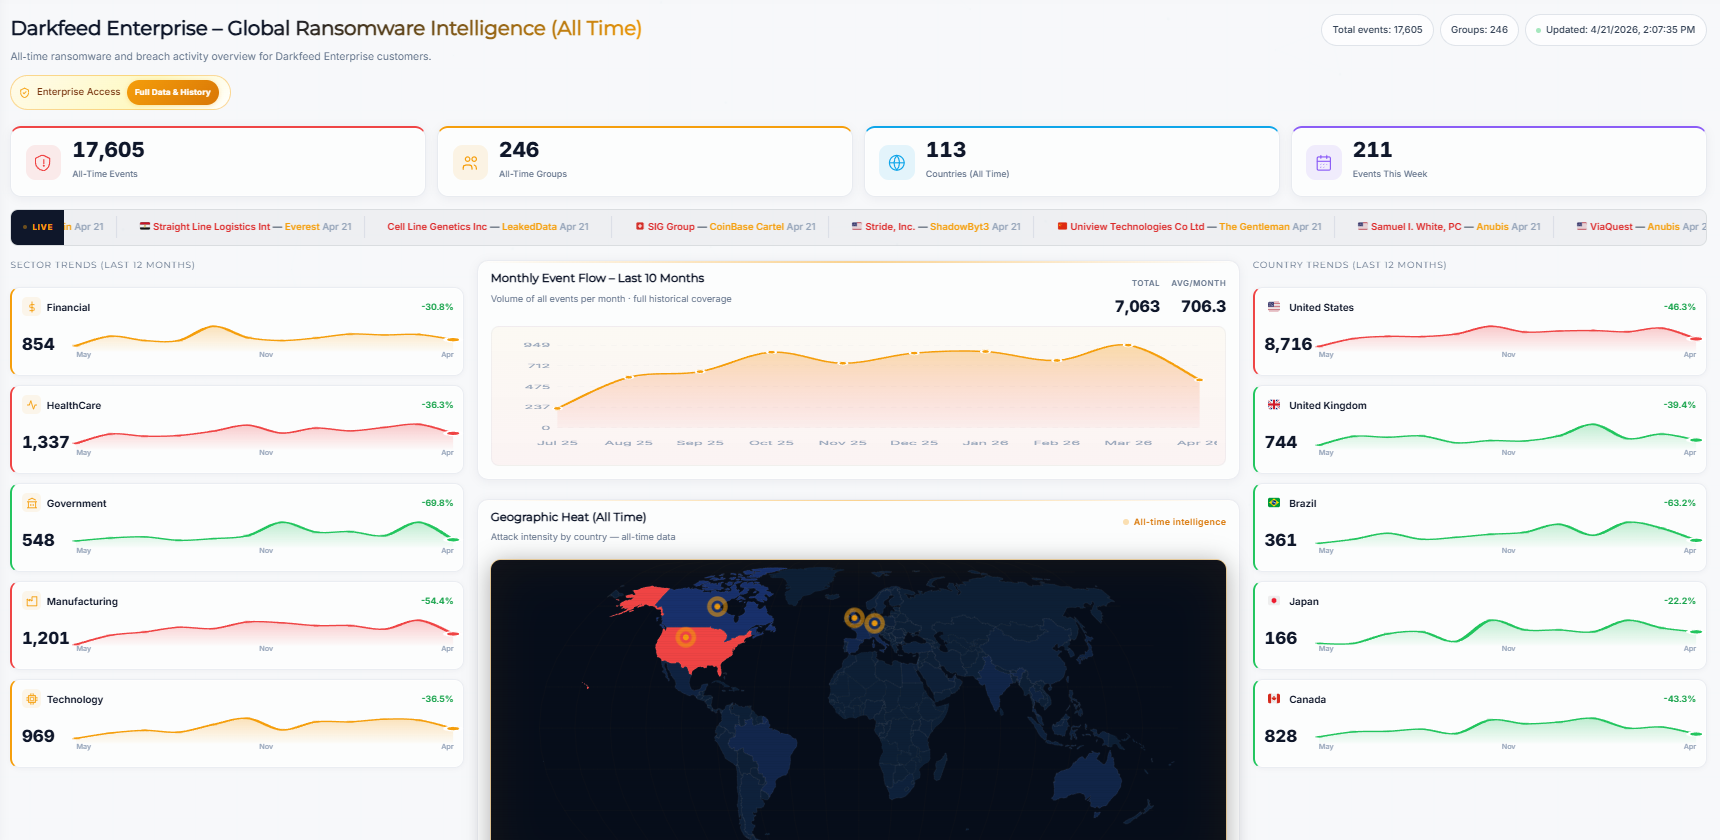Click the 7,063 total value
The height and width of the screenshot is (840, 1720).
pyautogui.click(x=1137, y=306)
